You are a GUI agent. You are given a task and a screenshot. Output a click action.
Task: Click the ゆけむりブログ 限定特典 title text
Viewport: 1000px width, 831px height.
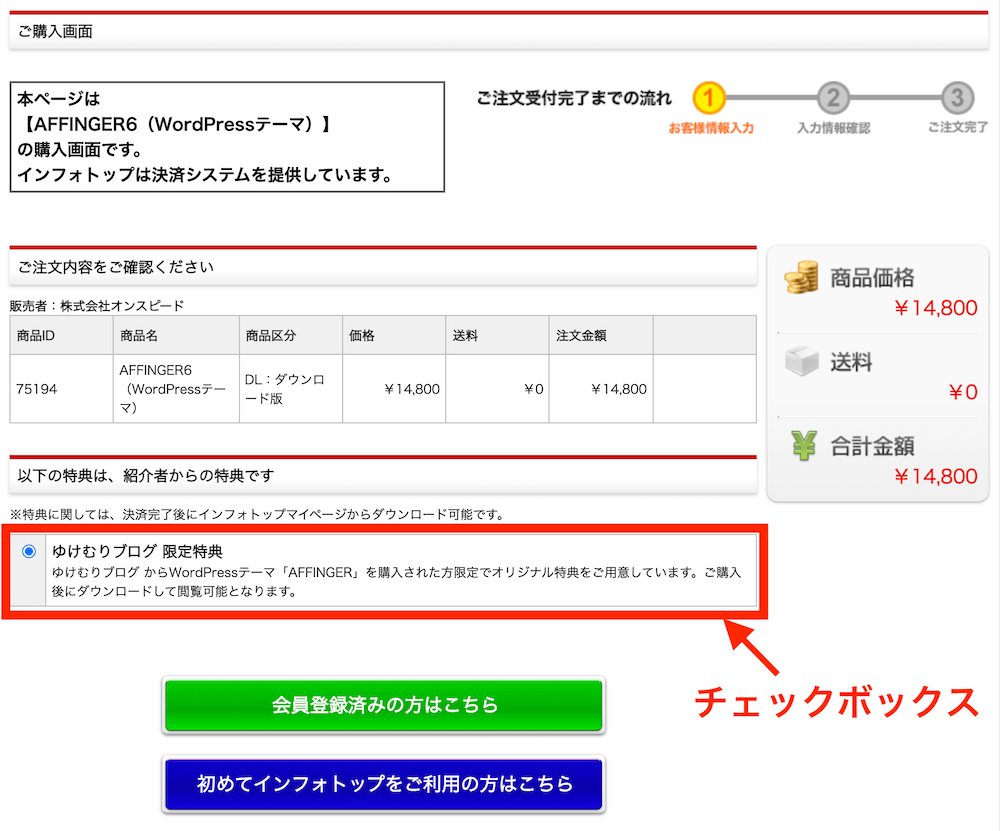[x=137, y=551]
